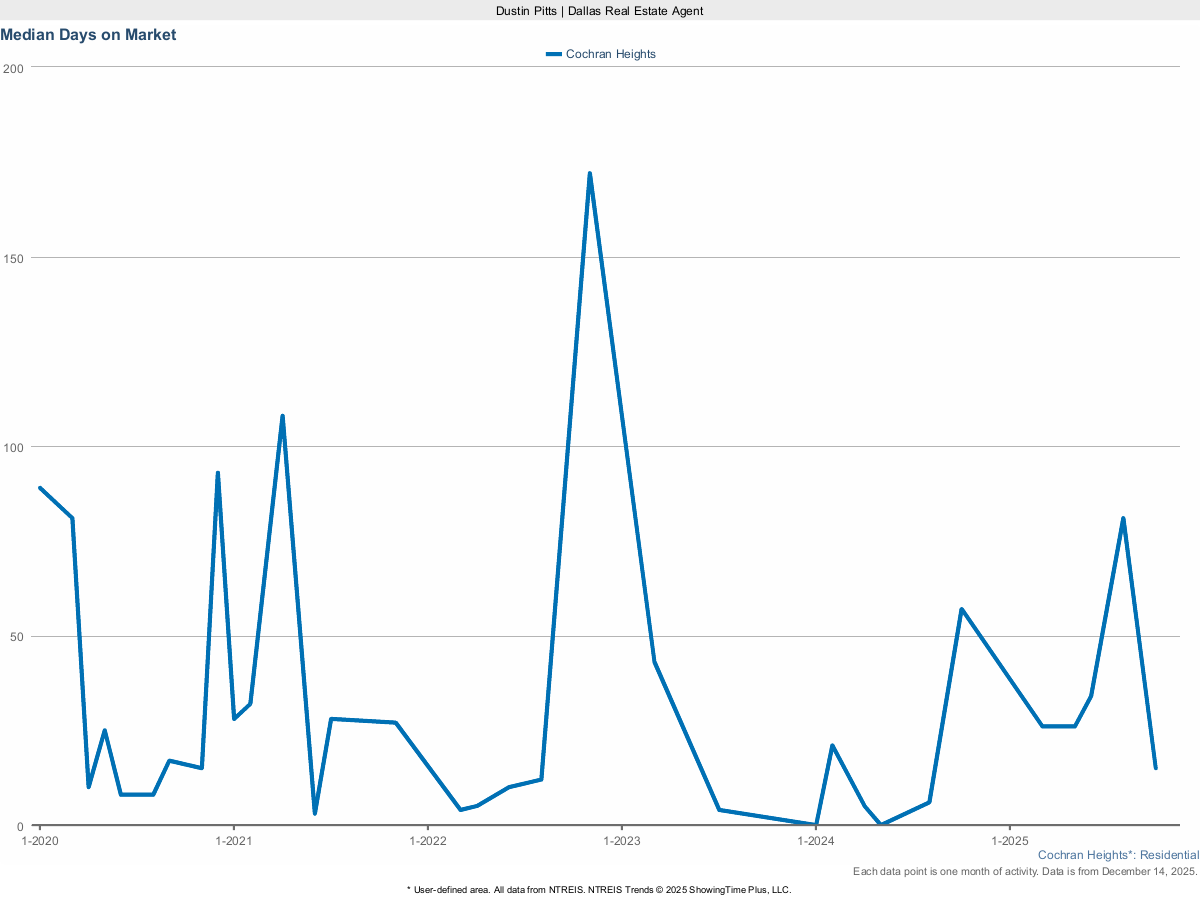Screen dimensions: 1200x900
Task: Select the late 2025 spike around 80 days
Action: pyautogui.click(x=1122, y=518)
